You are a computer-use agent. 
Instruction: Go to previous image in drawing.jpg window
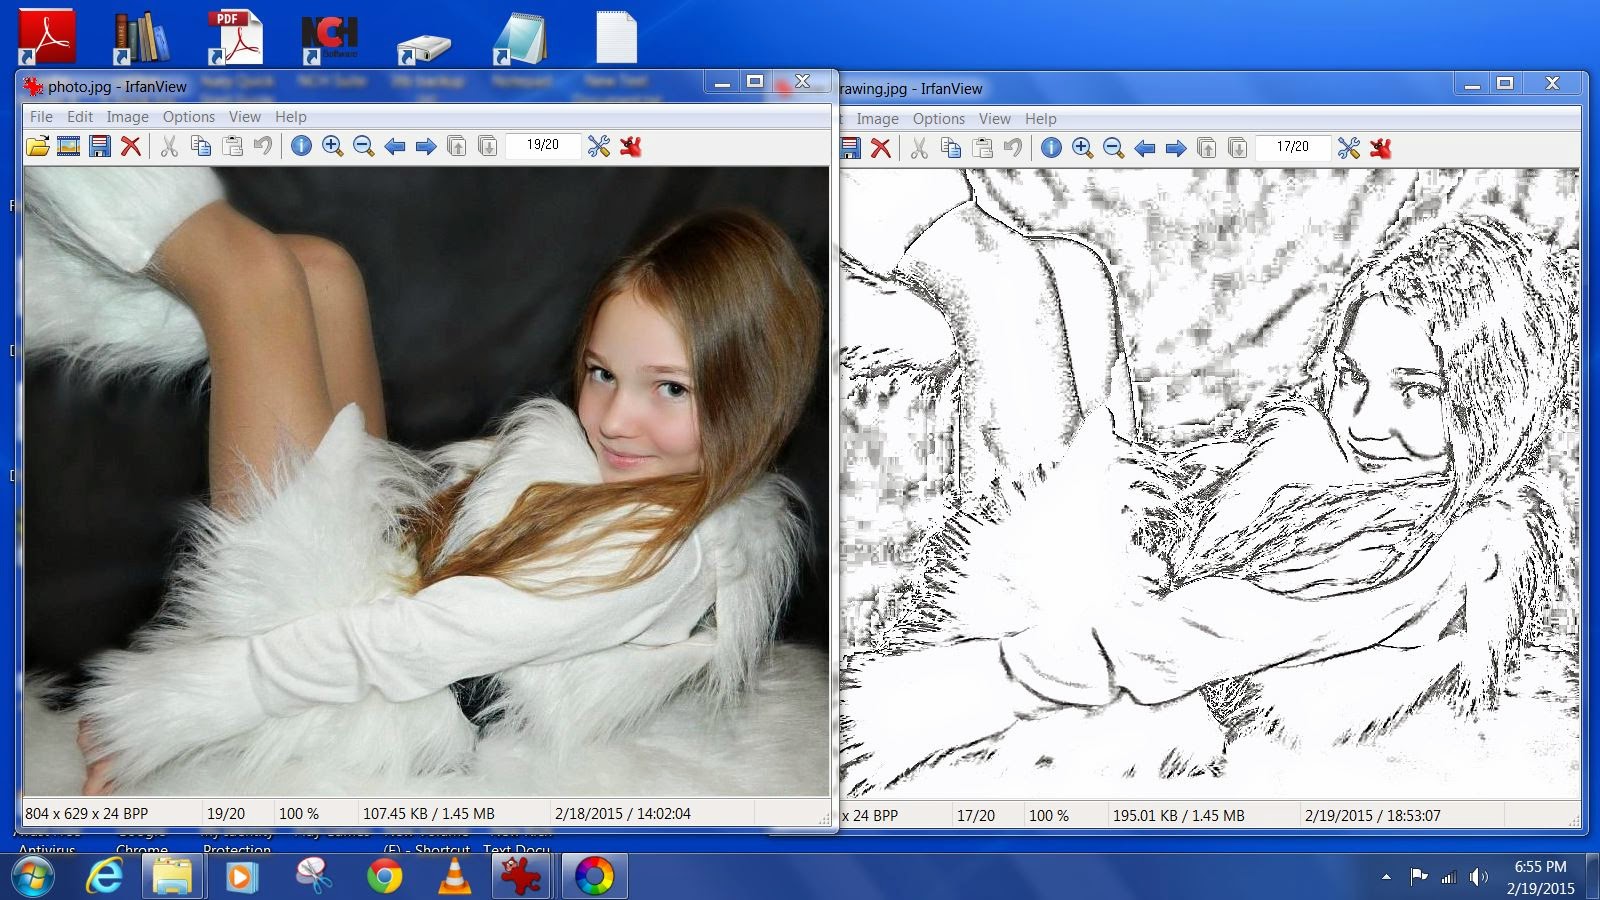point(1145,149)
